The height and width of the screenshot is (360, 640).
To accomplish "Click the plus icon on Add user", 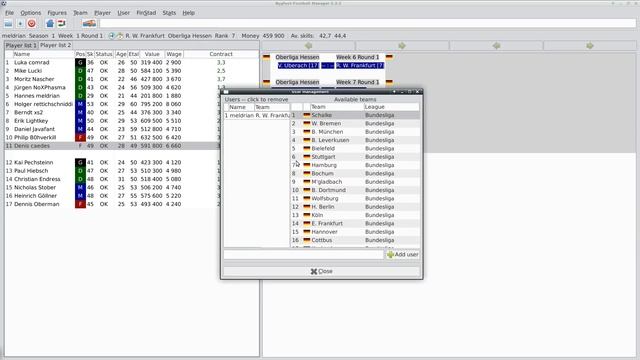I will pos(390,255).
